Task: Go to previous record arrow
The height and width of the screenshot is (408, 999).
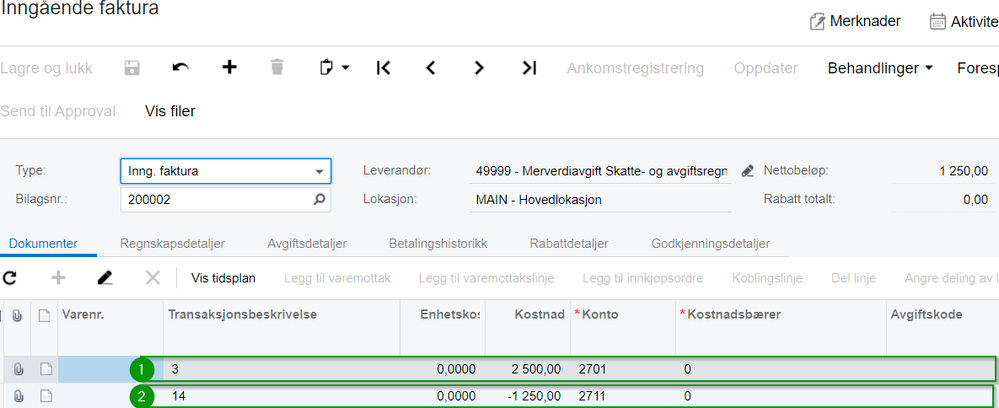Action: [x=431, y=68]
